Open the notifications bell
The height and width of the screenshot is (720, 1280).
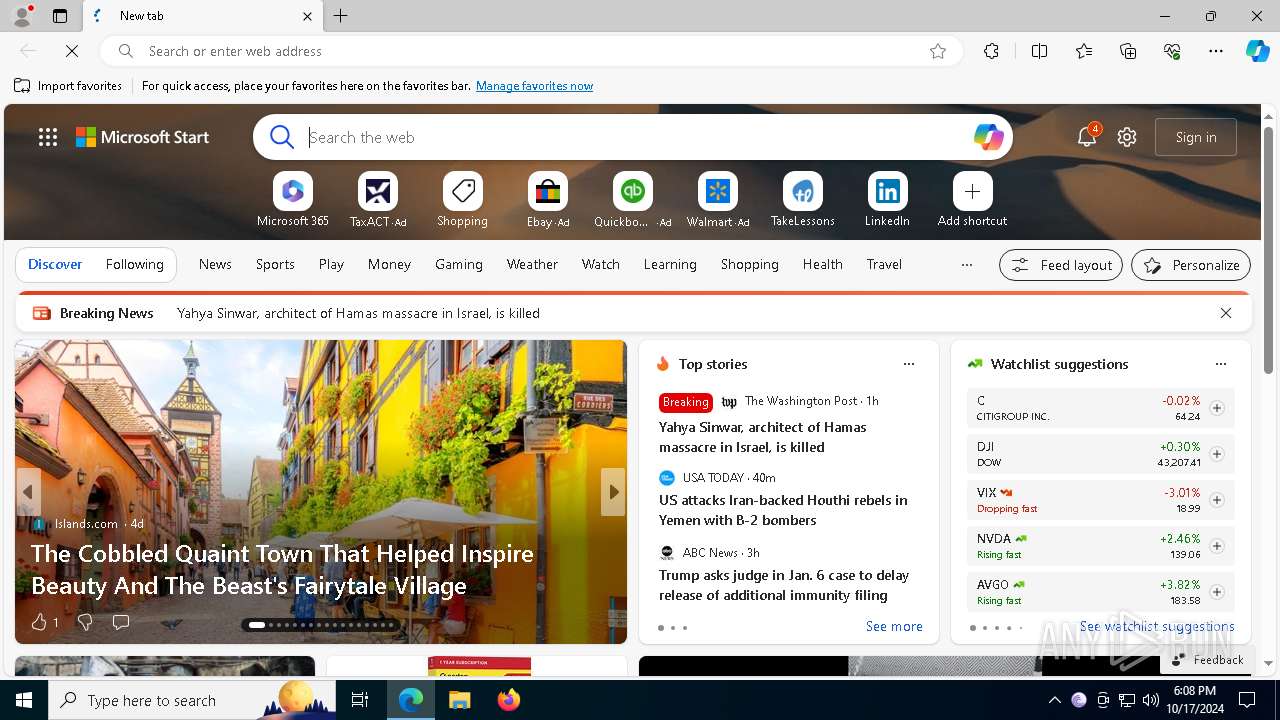click(1087, 137)
